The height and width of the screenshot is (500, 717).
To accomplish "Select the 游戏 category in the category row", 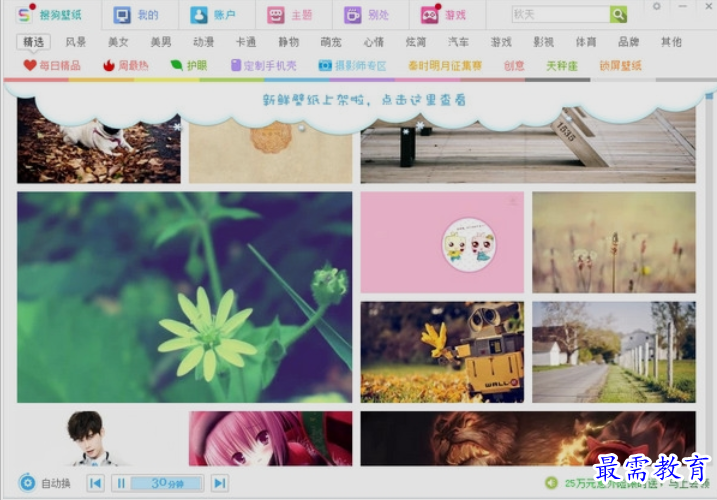I will (501, 42).
